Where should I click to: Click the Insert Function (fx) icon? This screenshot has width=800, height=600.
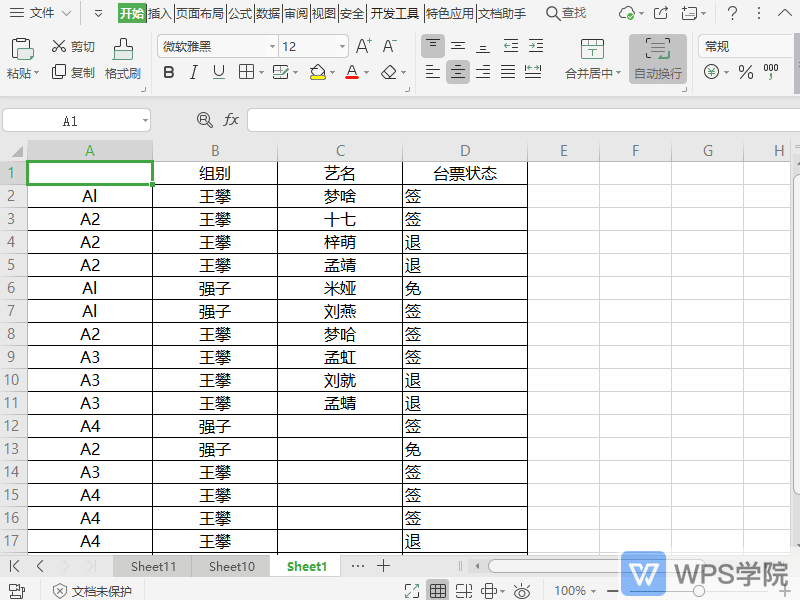(232, 119)
